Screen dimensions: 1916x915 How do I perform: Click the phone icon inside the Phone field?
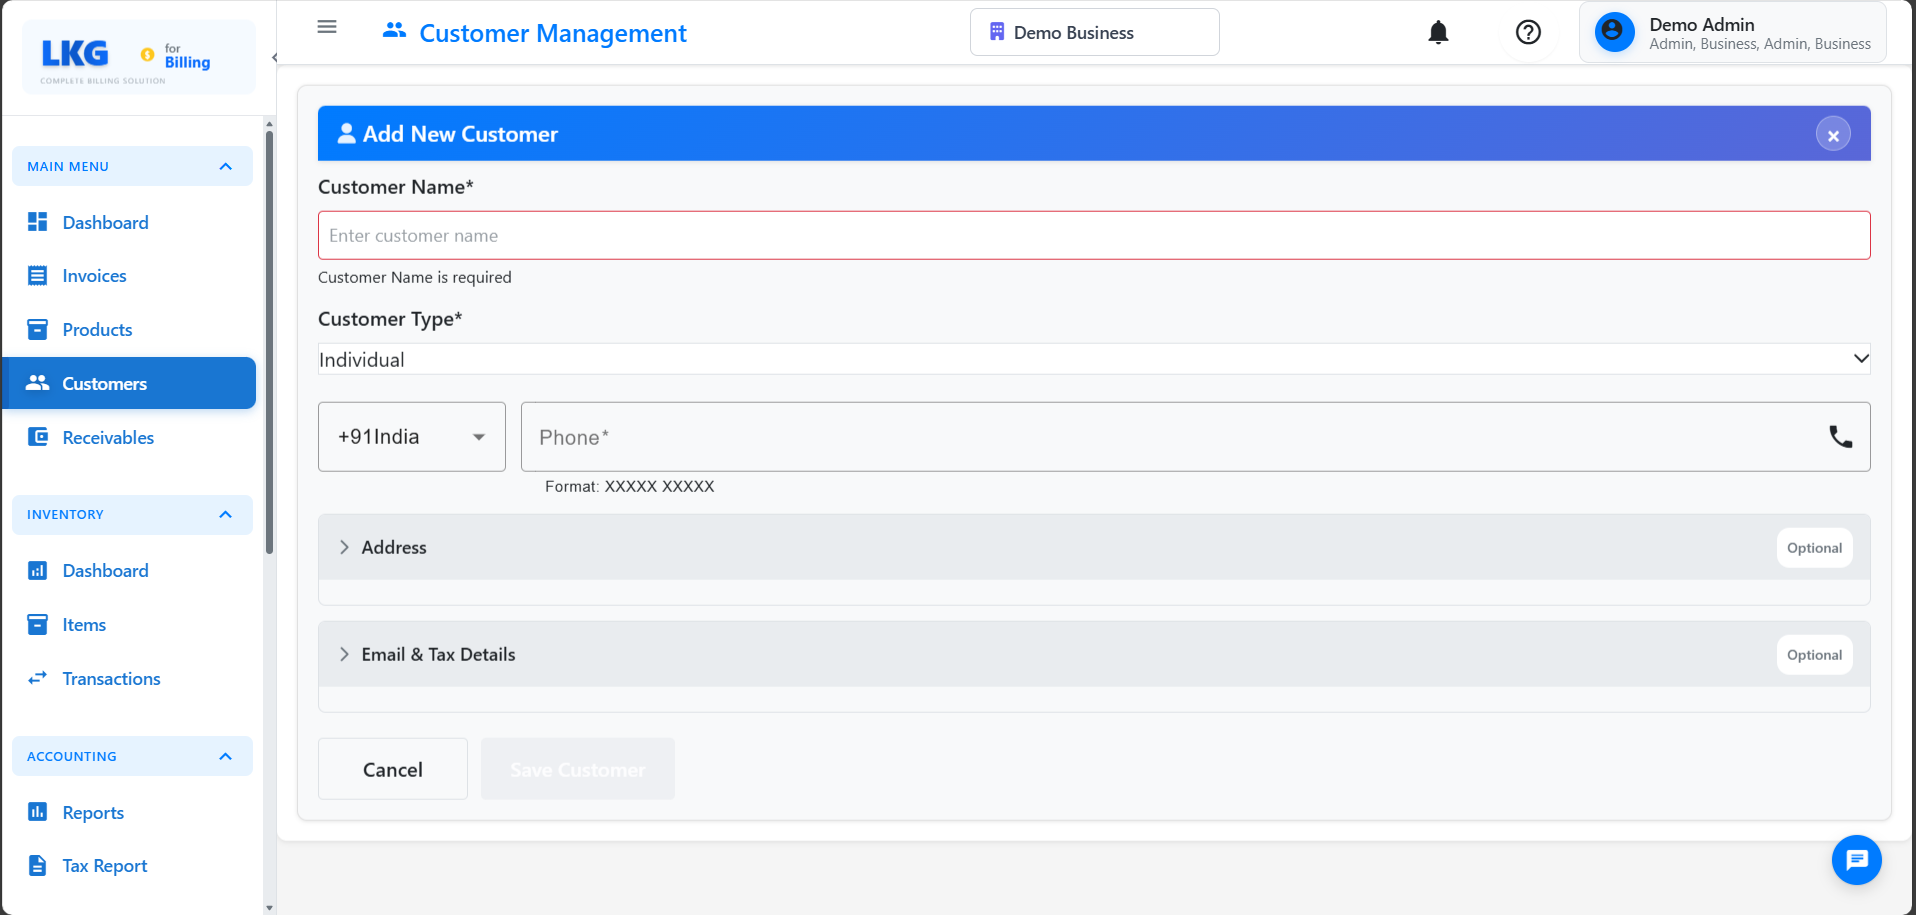[x=1841, y=436]
